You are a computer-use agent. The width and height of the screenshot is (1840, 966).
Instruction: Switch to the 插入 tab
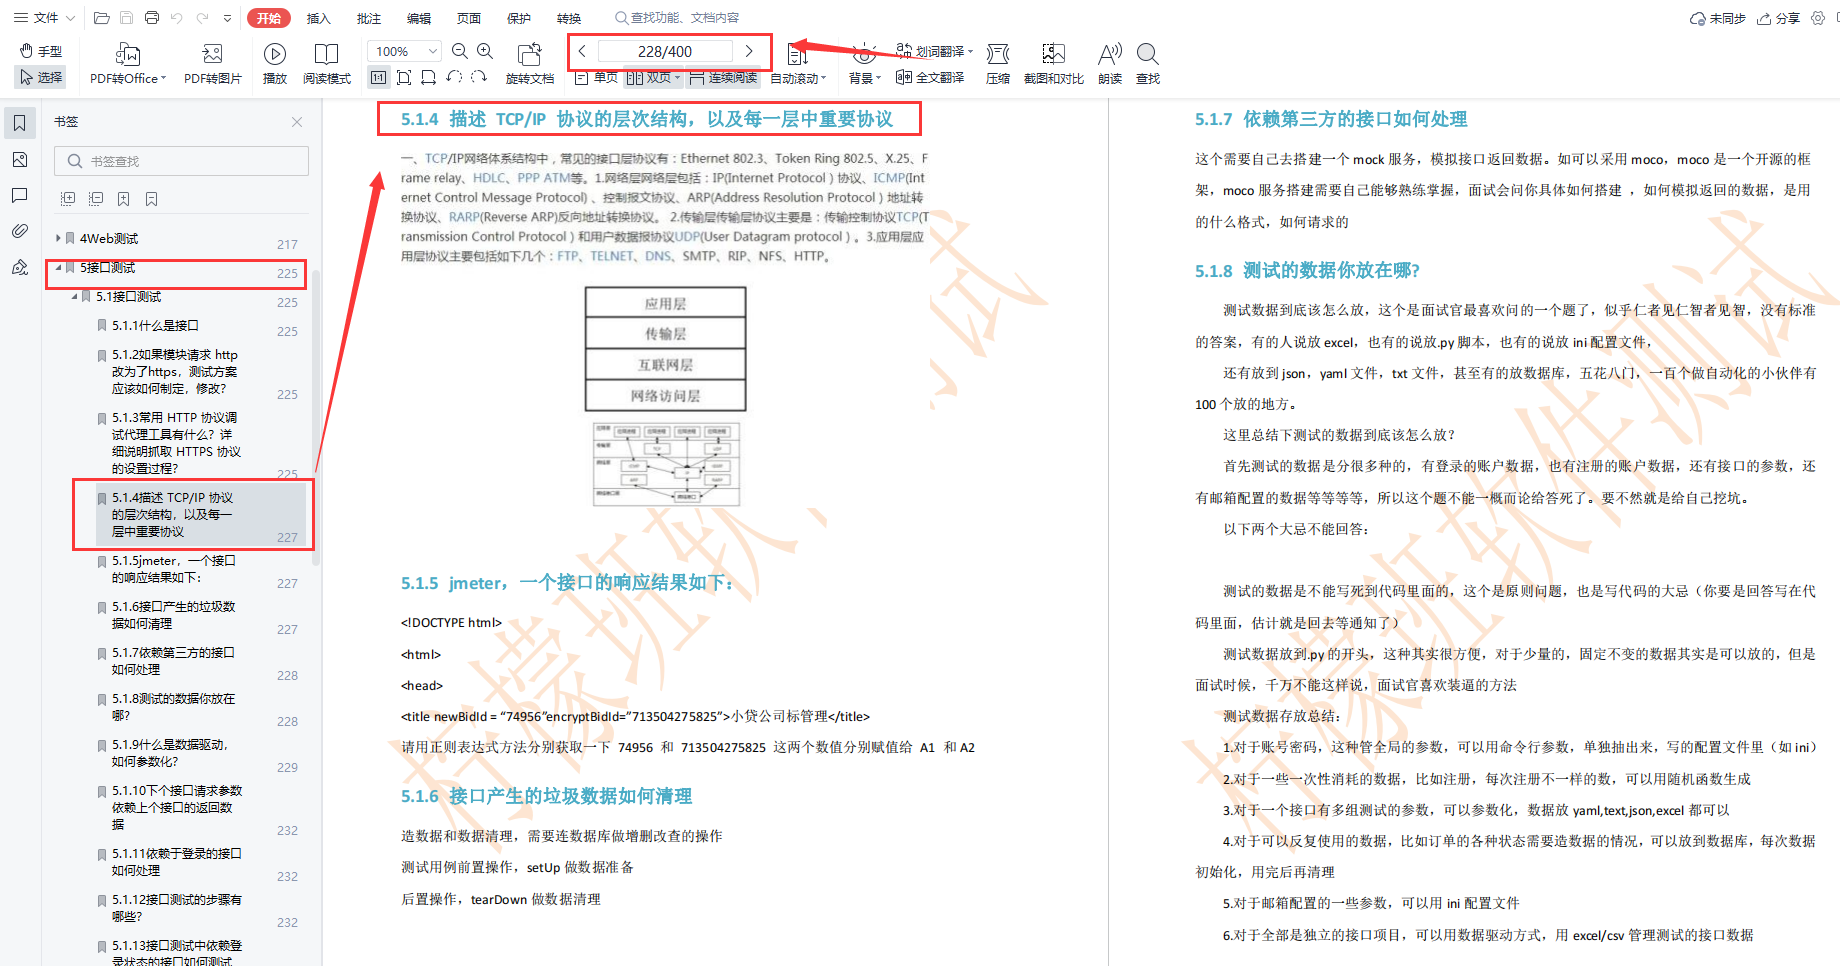[x=318, y=18]
